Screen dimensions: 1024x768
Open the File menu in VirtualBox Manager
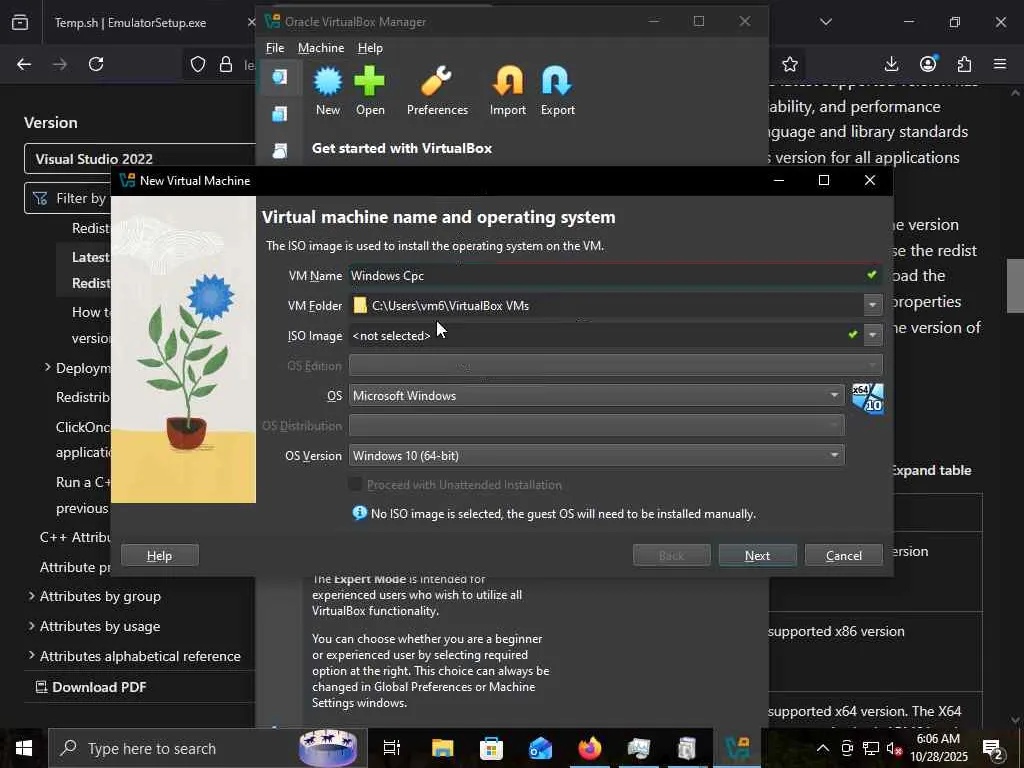pyautogui.click(x=275, y=48)
